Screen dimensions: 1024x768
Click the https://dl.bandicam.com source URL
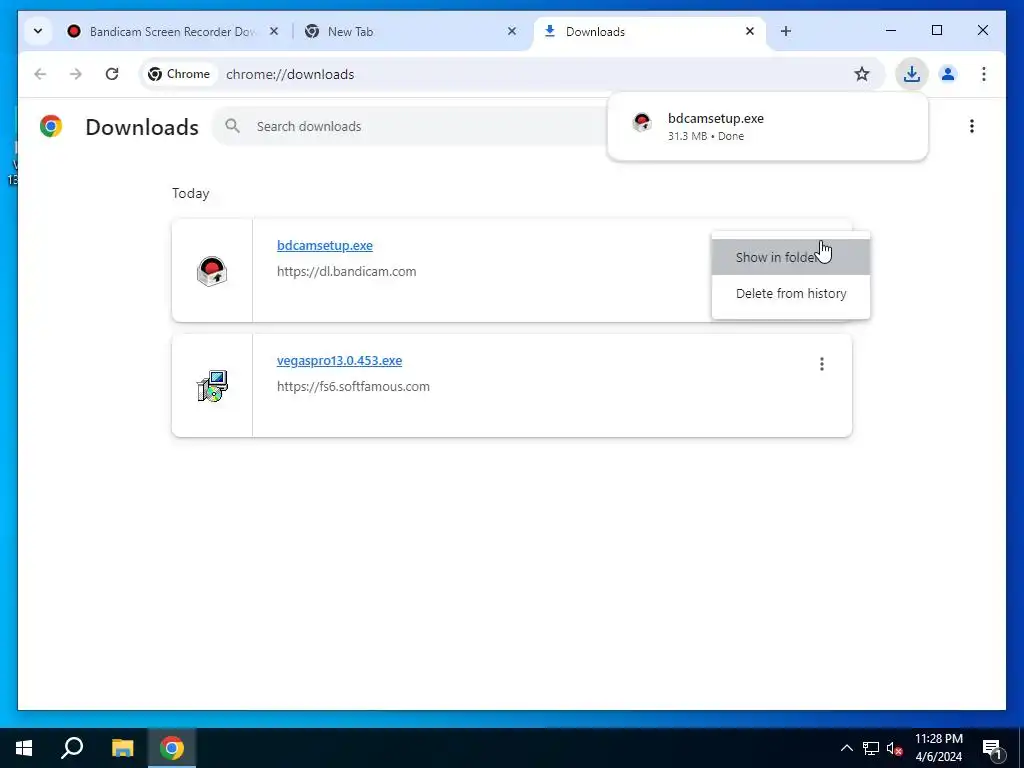pos(346,272)
